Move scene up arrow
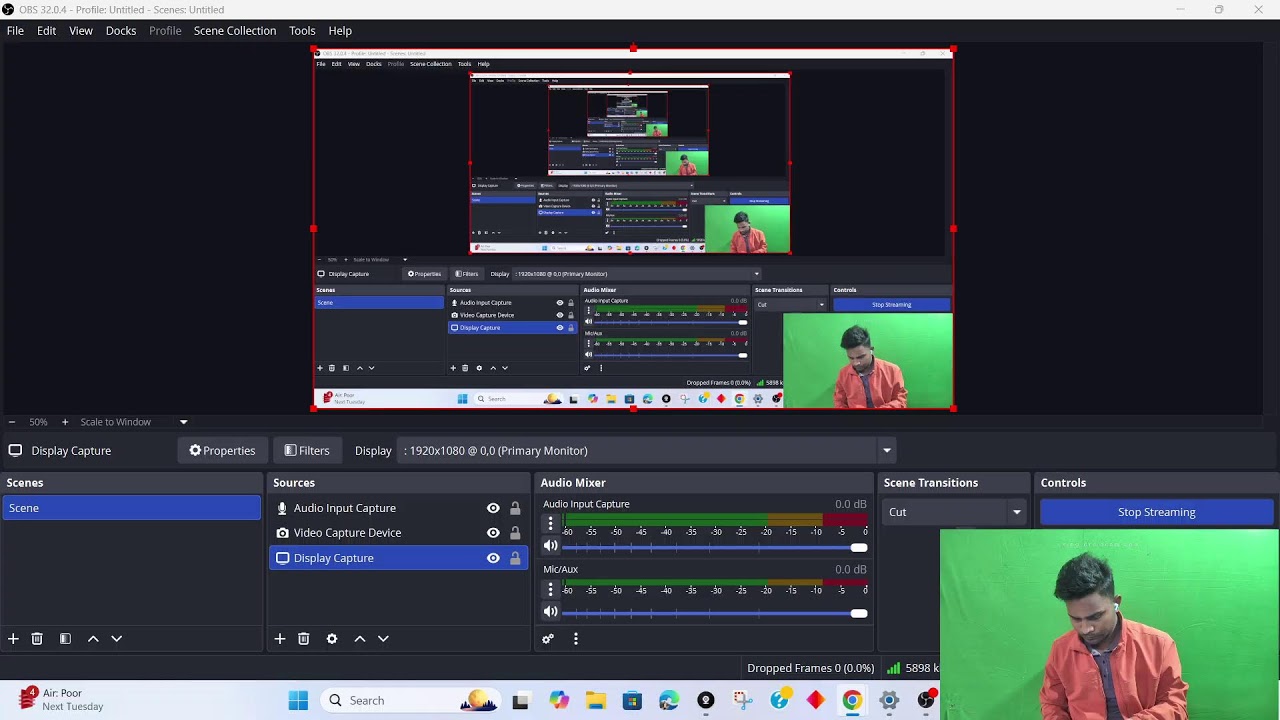 (x=93, y=638)
